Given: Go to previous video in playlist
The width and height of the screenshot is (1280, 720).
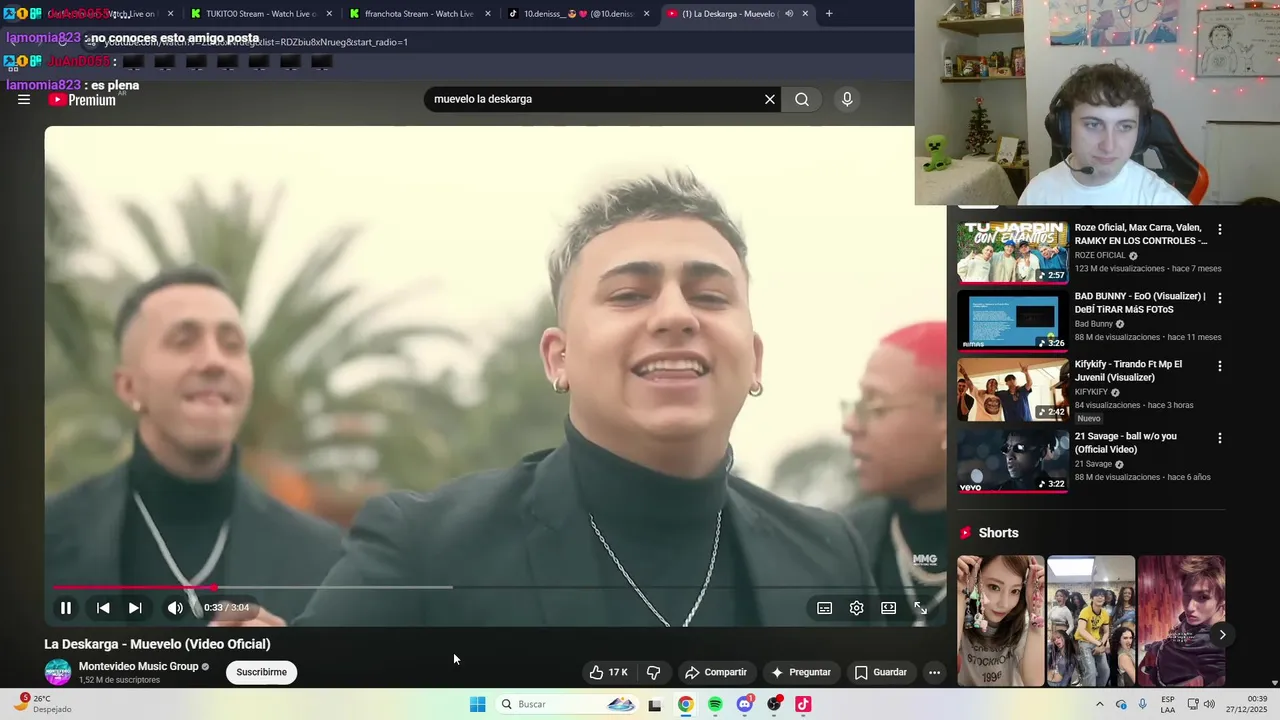Looking at the screenshot, I should (103, 607).
